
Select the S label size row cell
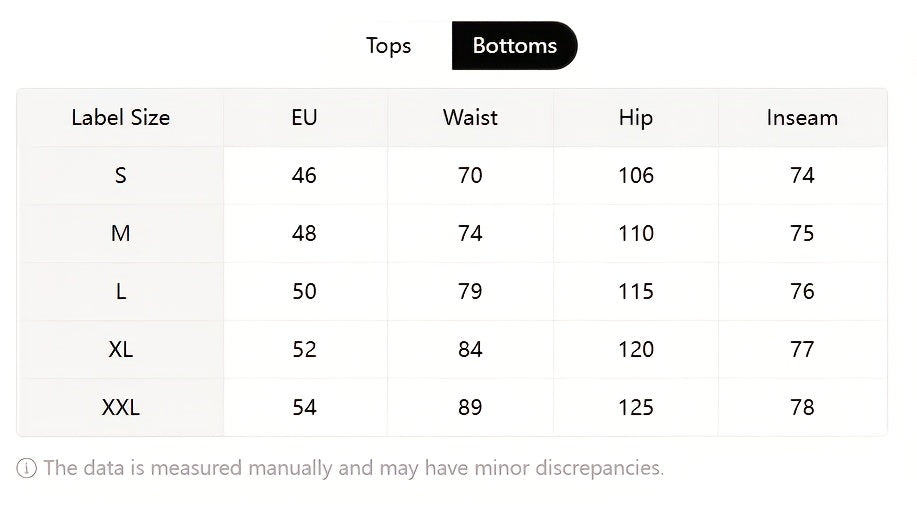click(x=121, y=176)
